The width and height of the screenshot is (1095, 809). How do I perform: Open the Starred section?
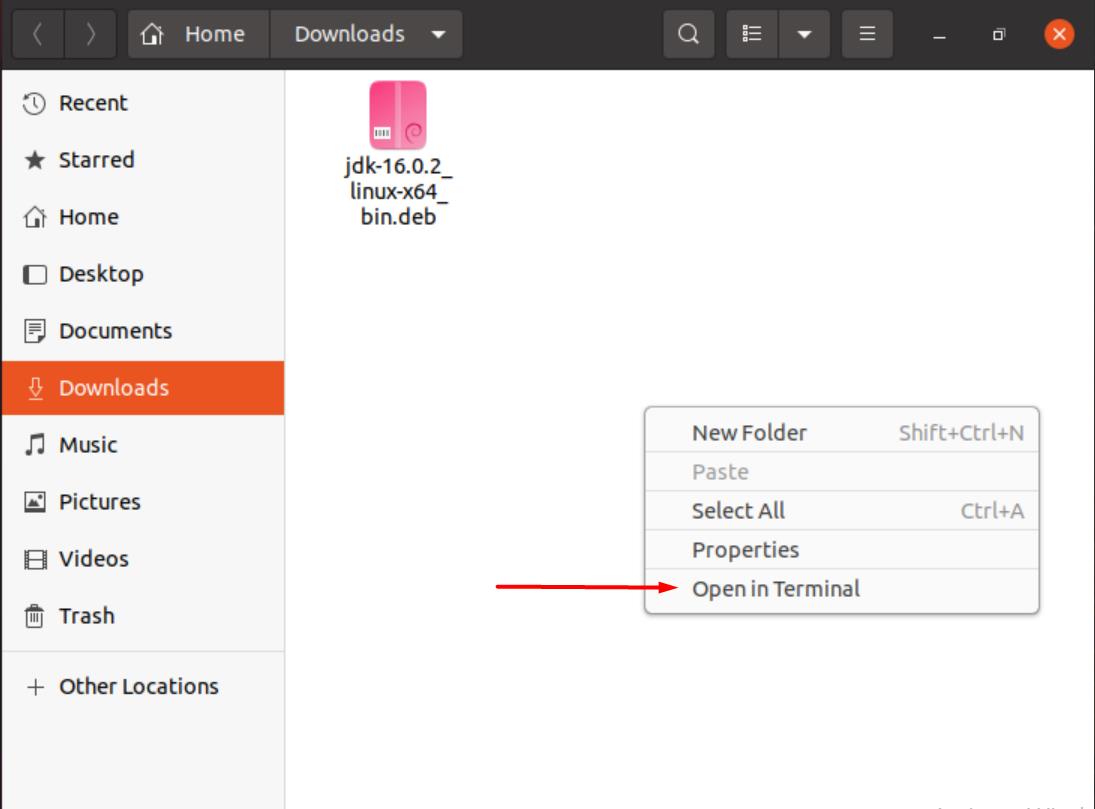click(95, 159)
